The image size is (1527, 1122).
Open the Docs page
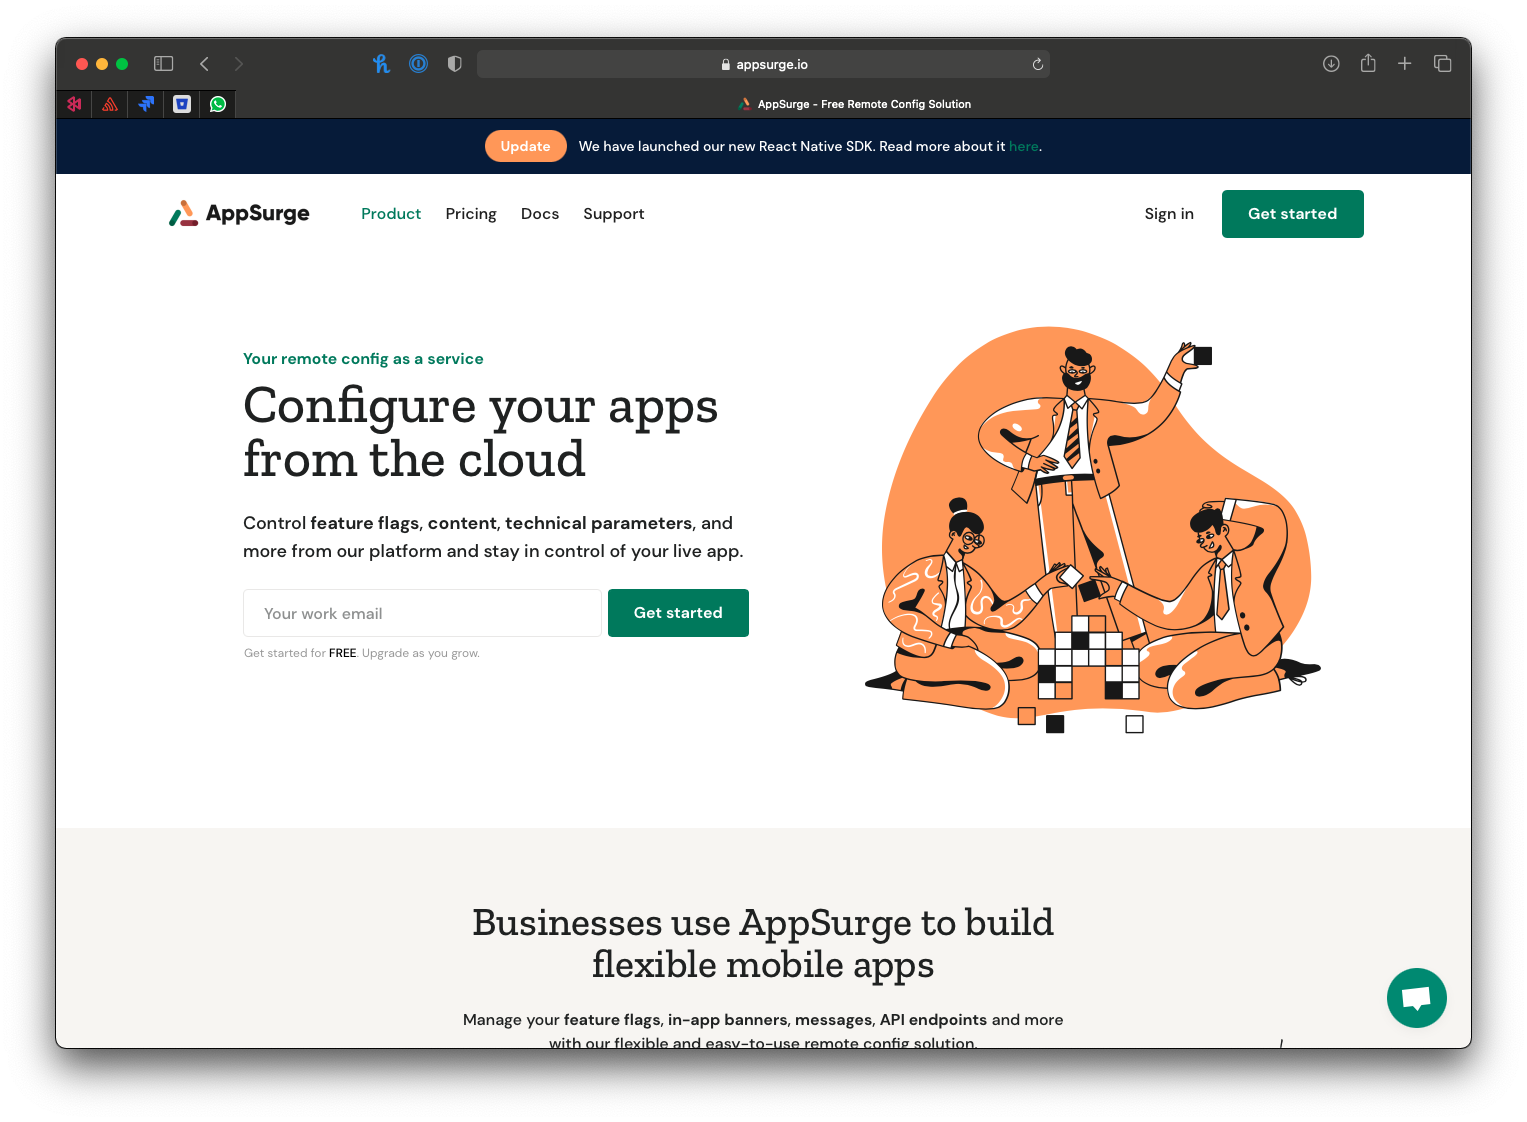coord(540,214)
